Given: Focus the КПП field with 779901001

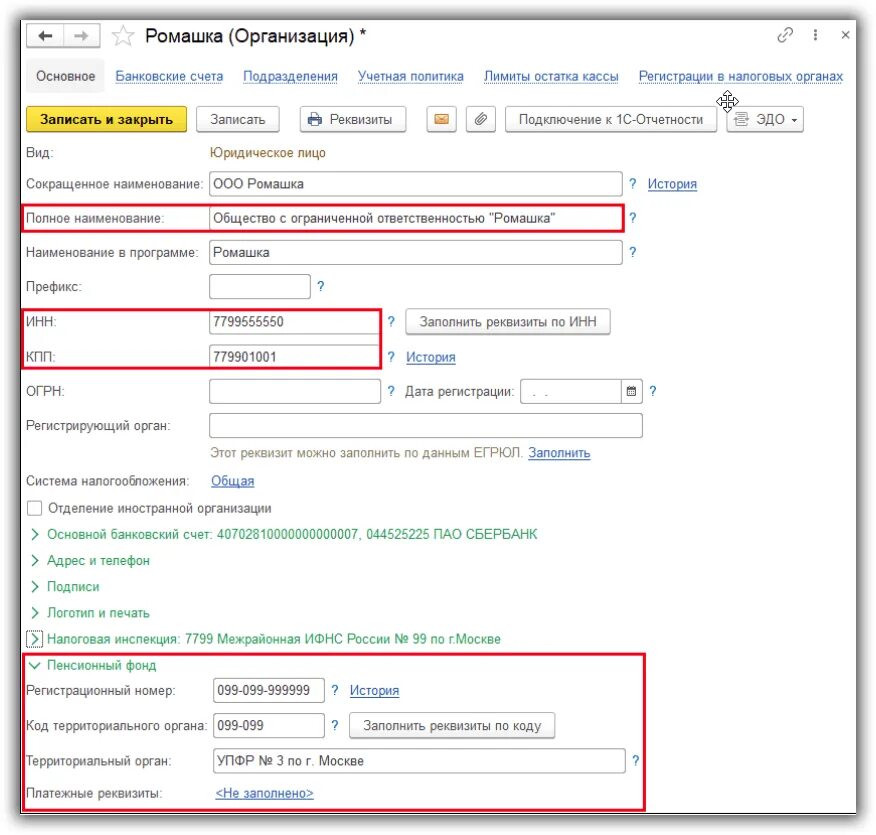Looking at the screenshot, I should pos(294,356).
